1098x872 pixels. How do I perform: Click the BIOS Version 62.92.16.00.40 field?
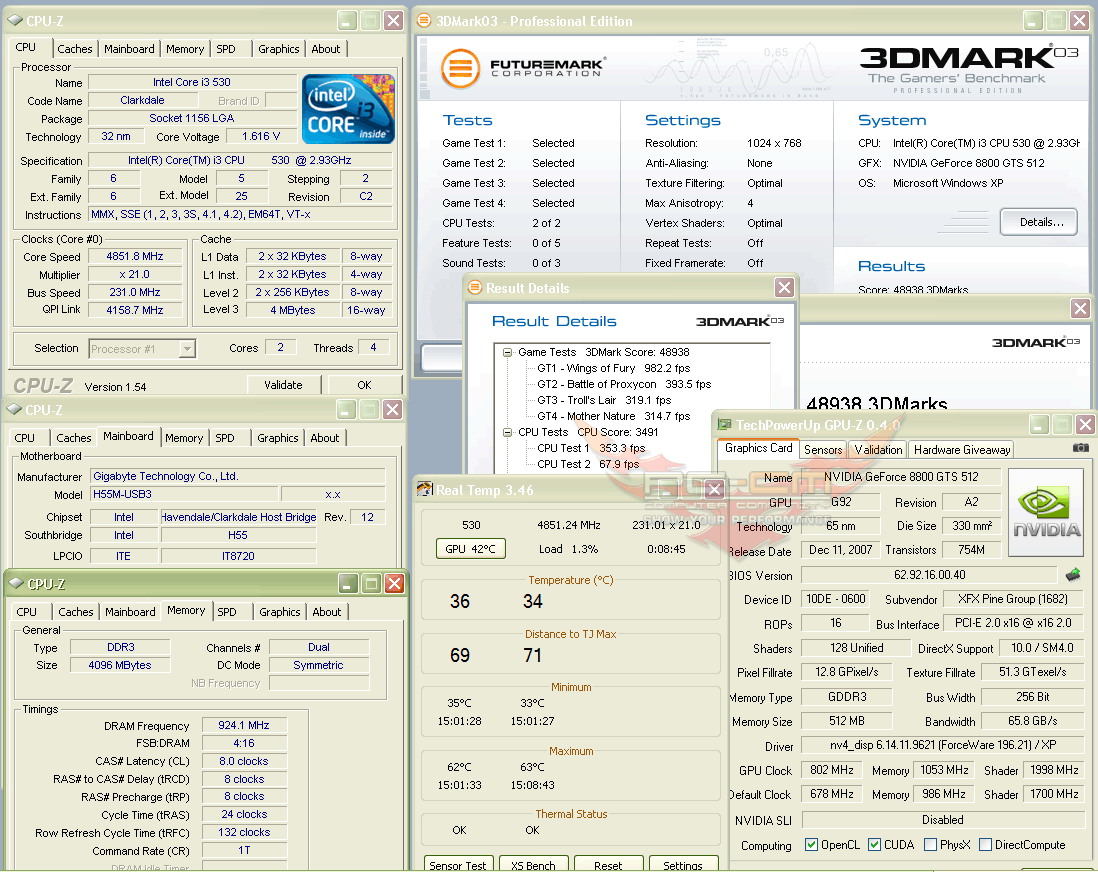[x=929, y=575]
